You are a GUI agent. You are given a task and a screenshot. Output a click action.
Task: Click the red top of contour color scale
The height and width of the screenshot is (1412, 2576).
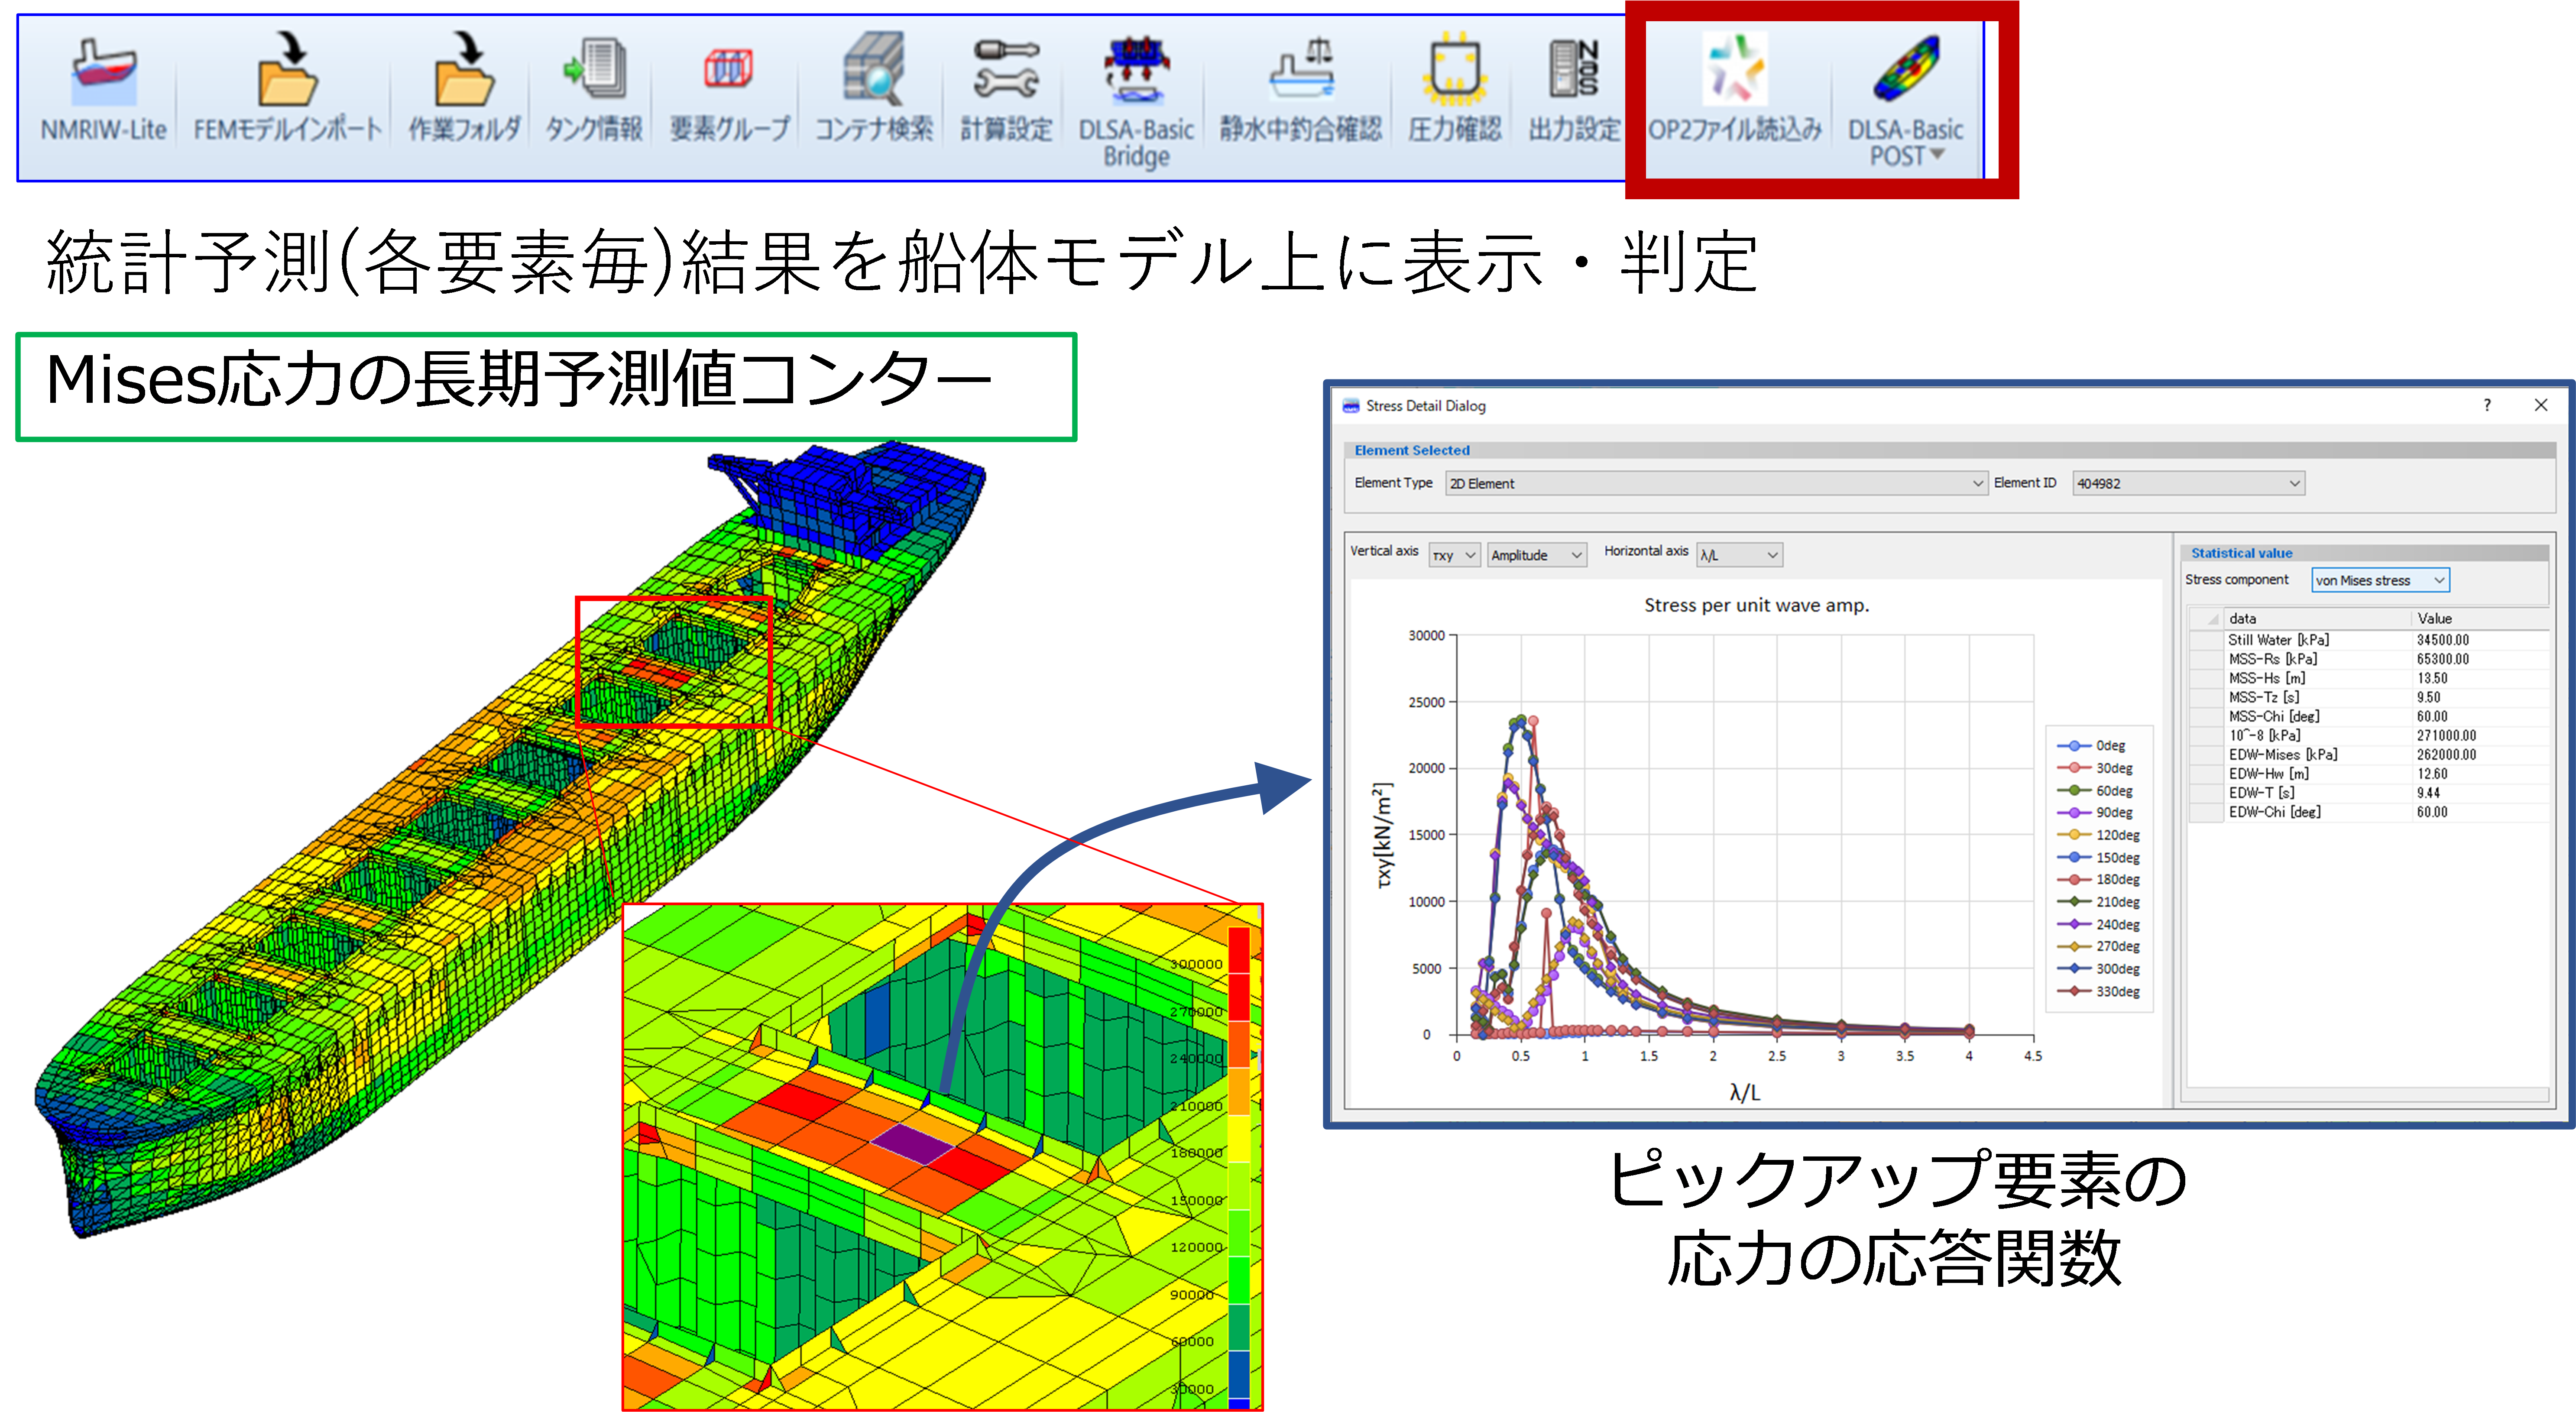click(1239, 950)
